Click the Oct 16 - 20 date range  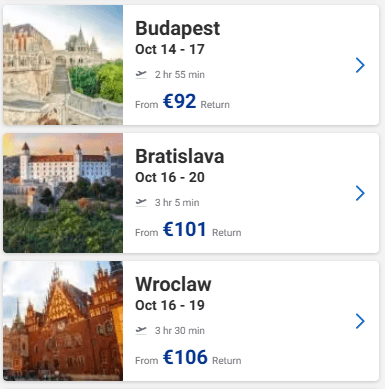point(170,177)
